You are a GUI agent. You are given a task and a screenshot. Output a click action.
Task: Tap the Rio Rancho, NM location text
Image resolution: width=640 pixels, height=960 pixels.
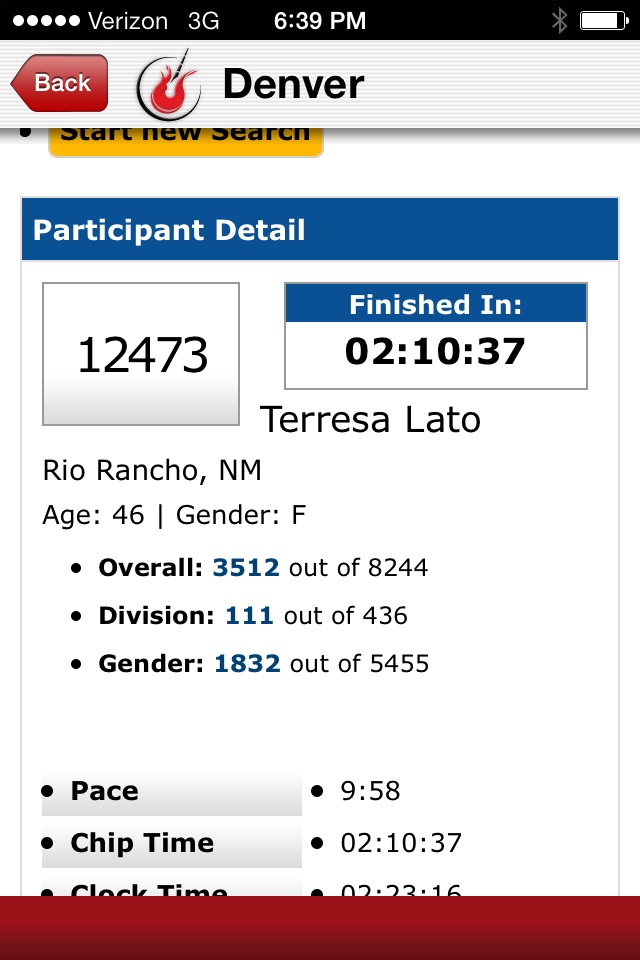coord(152,470)
